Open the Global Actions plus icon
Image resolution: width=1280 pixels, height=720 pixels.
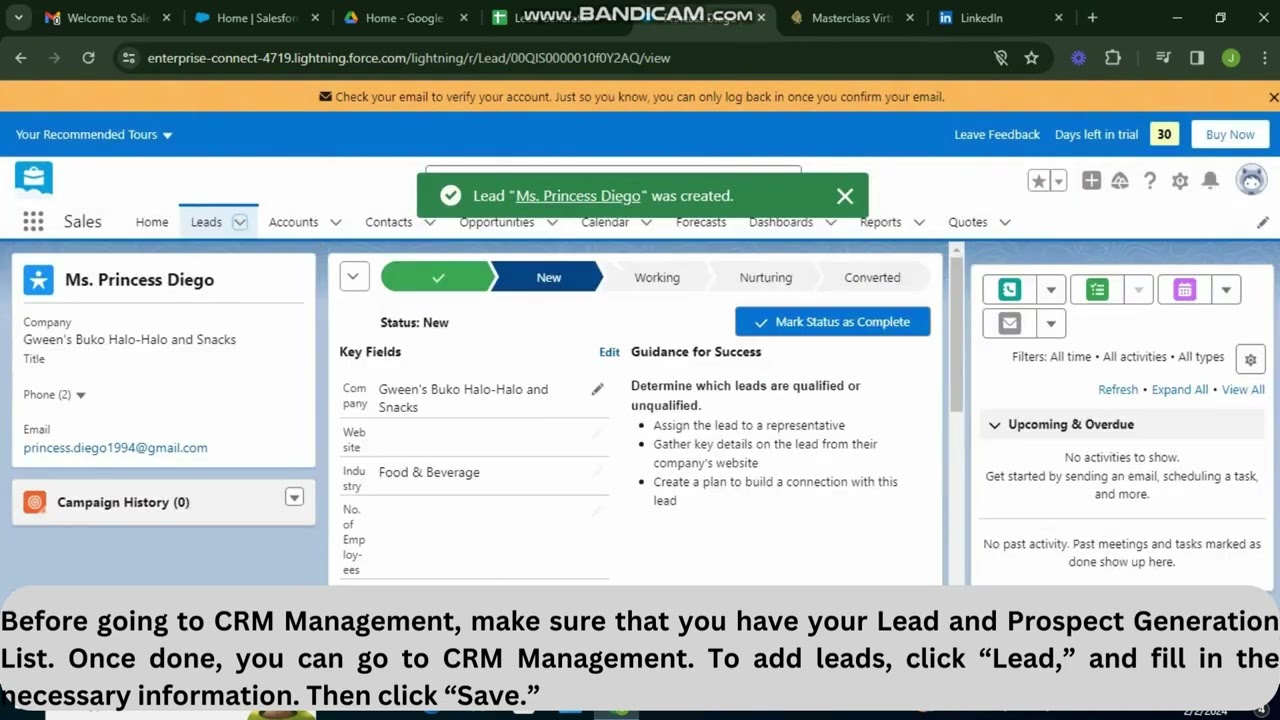pyautogui.click(x=1091, y=180)
